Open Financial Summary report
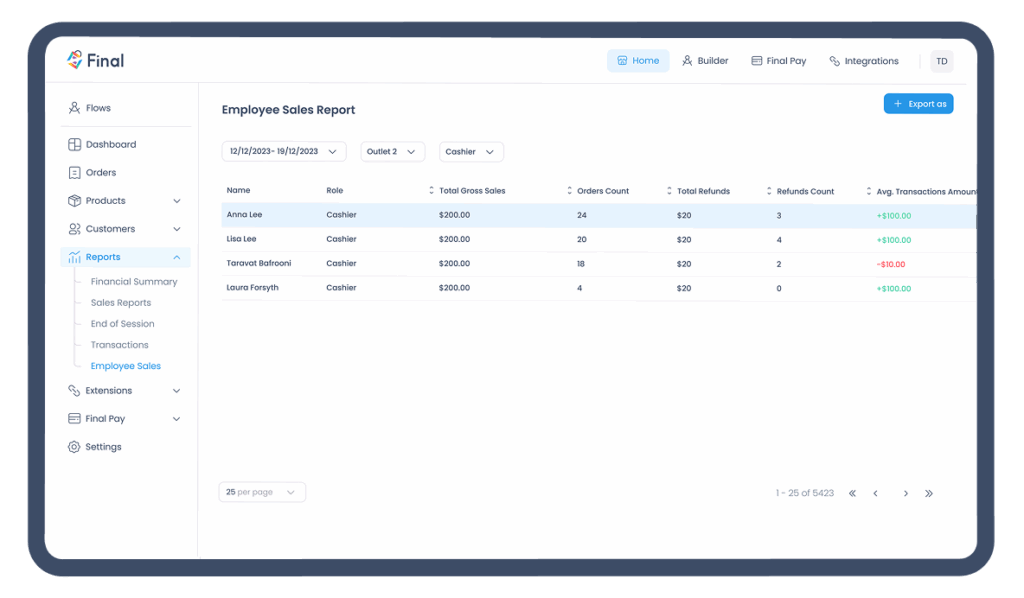1024x598 pixels. point(134,281)
